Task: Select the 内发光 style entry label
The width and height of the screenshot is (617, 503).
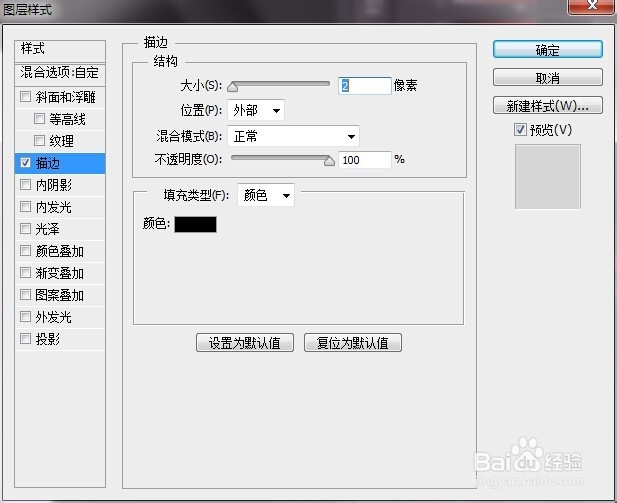Action: [54, 207]
